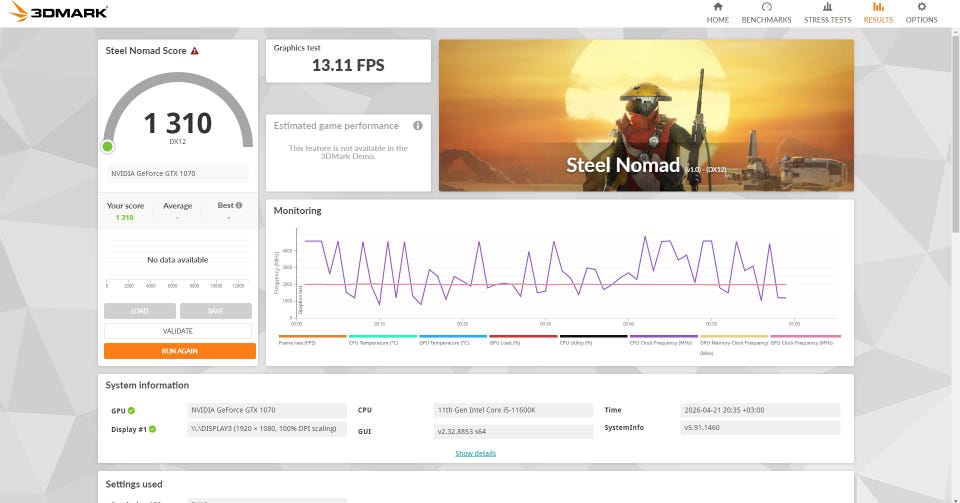Click info icon next to Estimated game performance
This screenshot has height=503, width=960.
coord(418,125)
